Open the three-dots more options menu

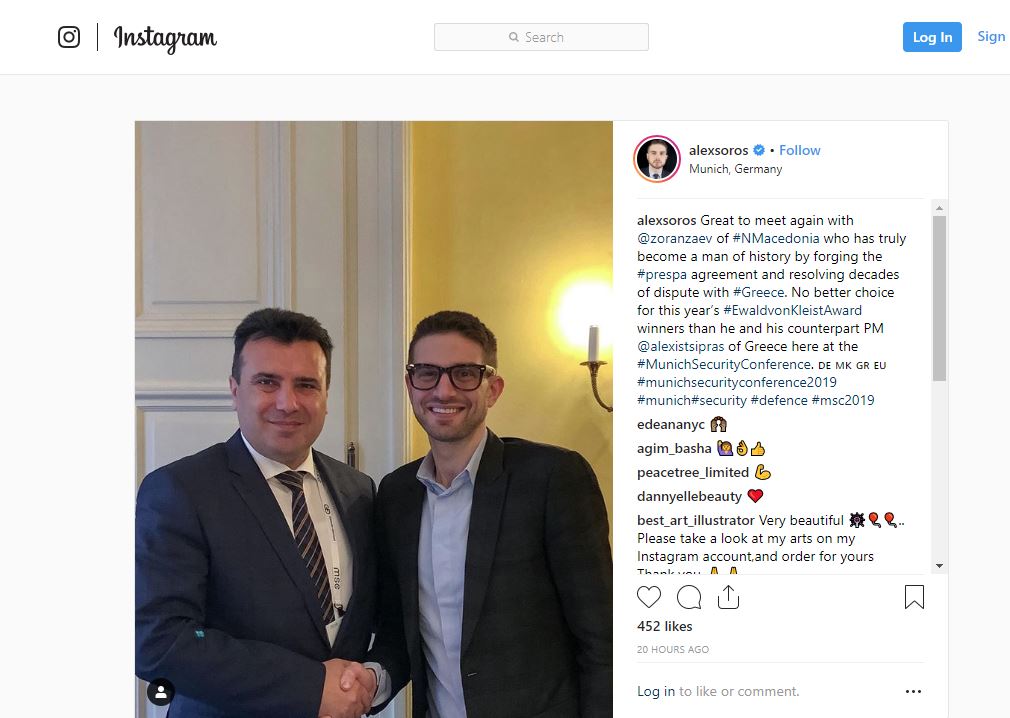tap(913, 691)
